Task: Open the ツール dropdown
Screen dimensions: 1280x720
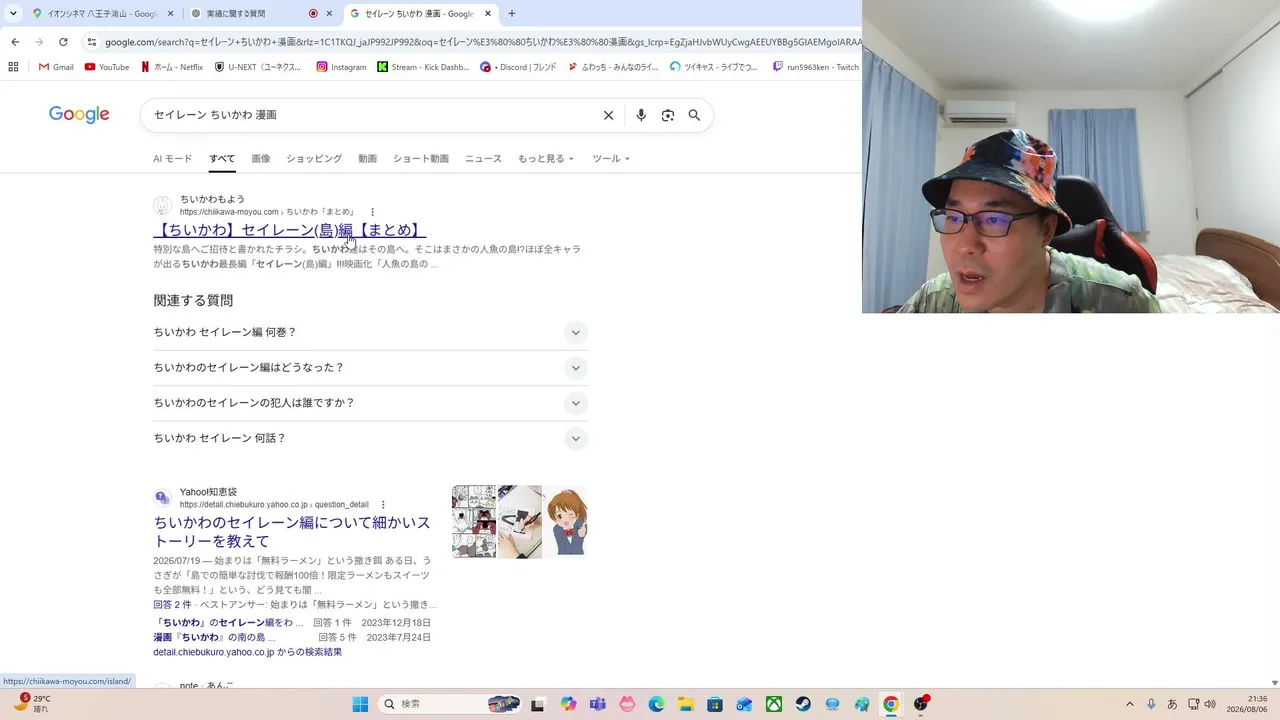Action: pos(611,159)
